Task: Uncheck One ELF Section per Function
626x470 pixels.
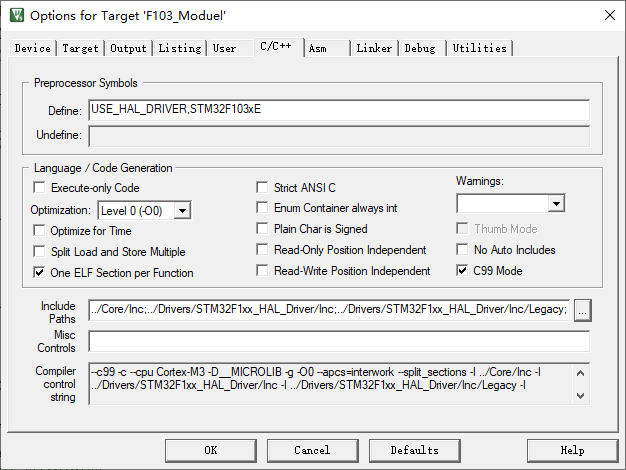Action: click(40, 273)
